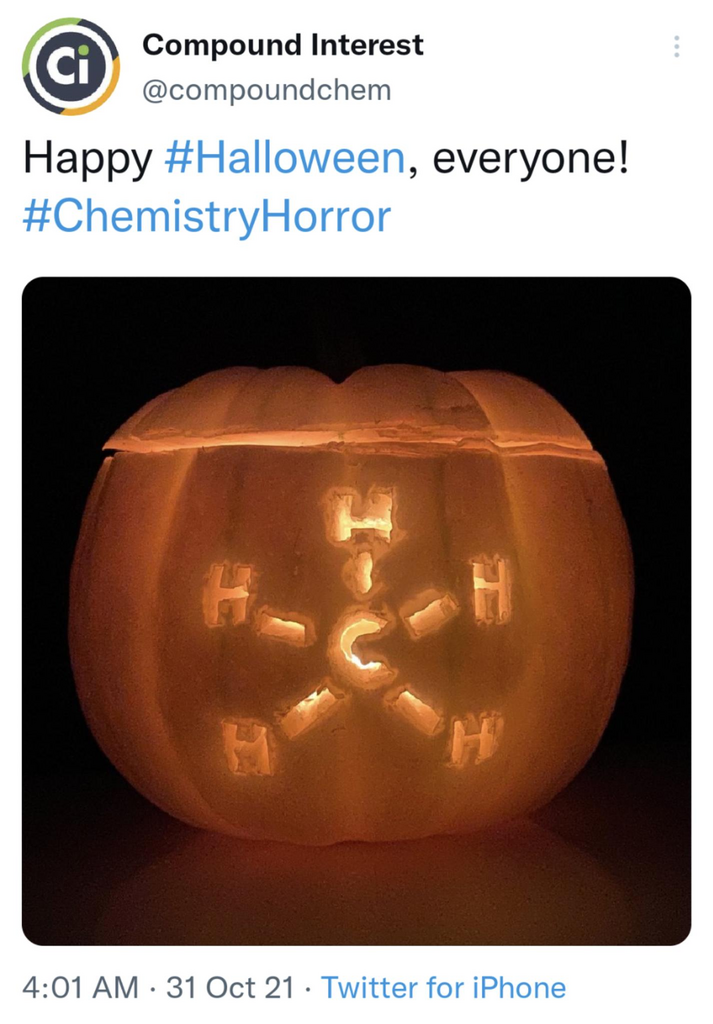
Task: Visit the @compoundchem handle link
Action: point(266,90)
